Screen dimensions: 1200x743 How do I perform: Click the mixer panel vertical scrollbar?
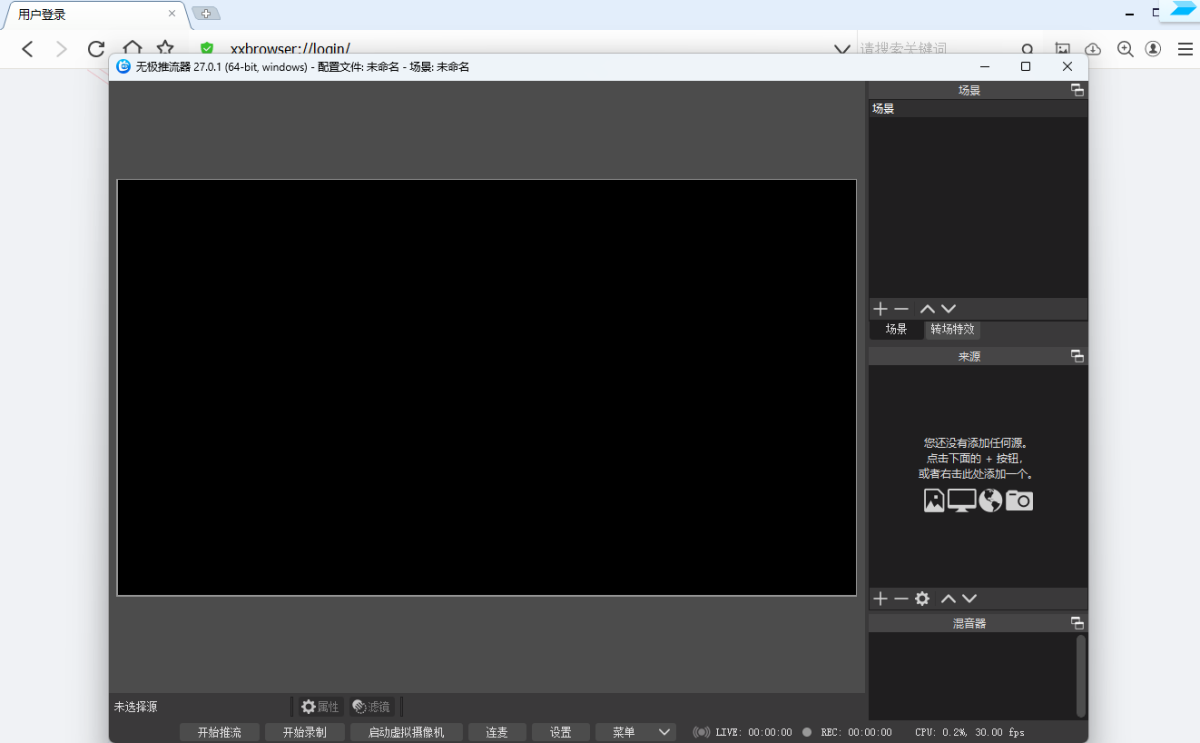(x=1080, y=675)
